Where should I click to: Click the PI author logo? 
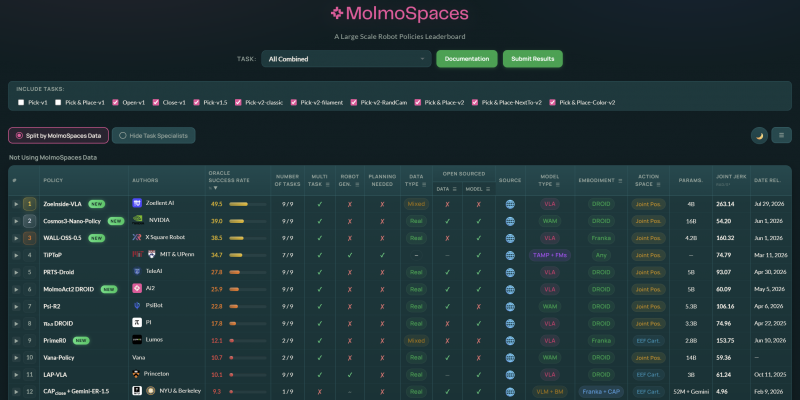137,322
